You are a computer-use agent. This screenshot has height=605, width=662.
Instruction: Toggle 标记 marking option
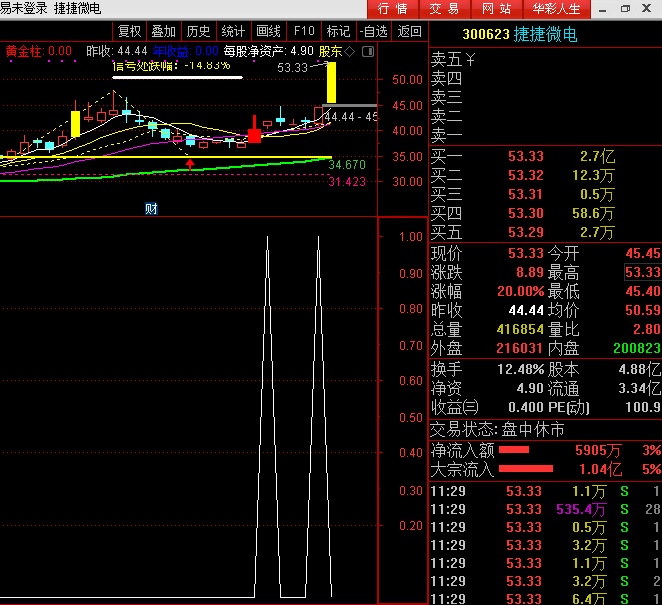coord(338,31)
